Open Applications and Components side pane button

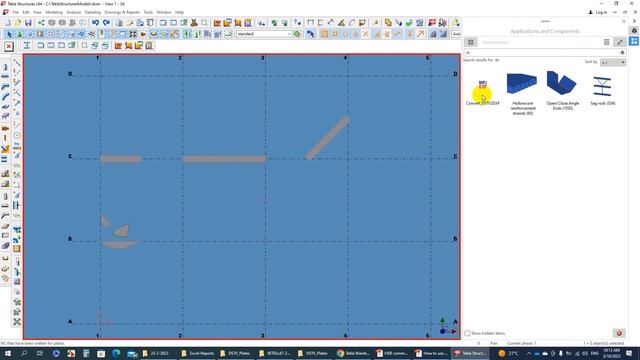click(x=634, y=41)
